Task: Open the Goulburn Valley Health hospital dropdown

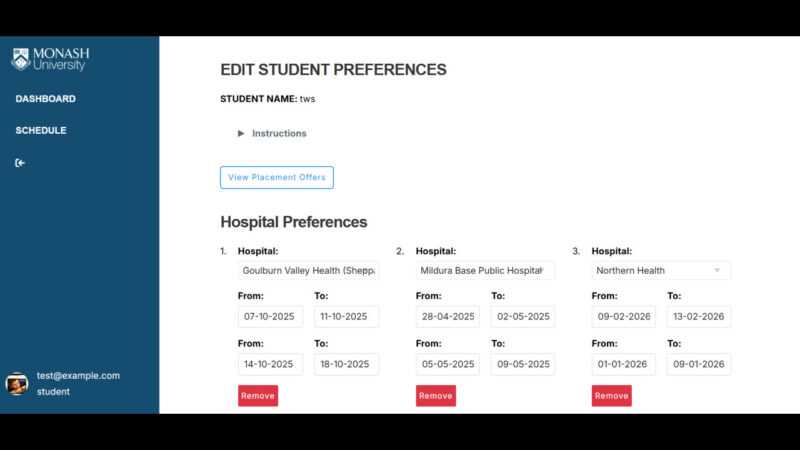Action: tap(308, 270)
